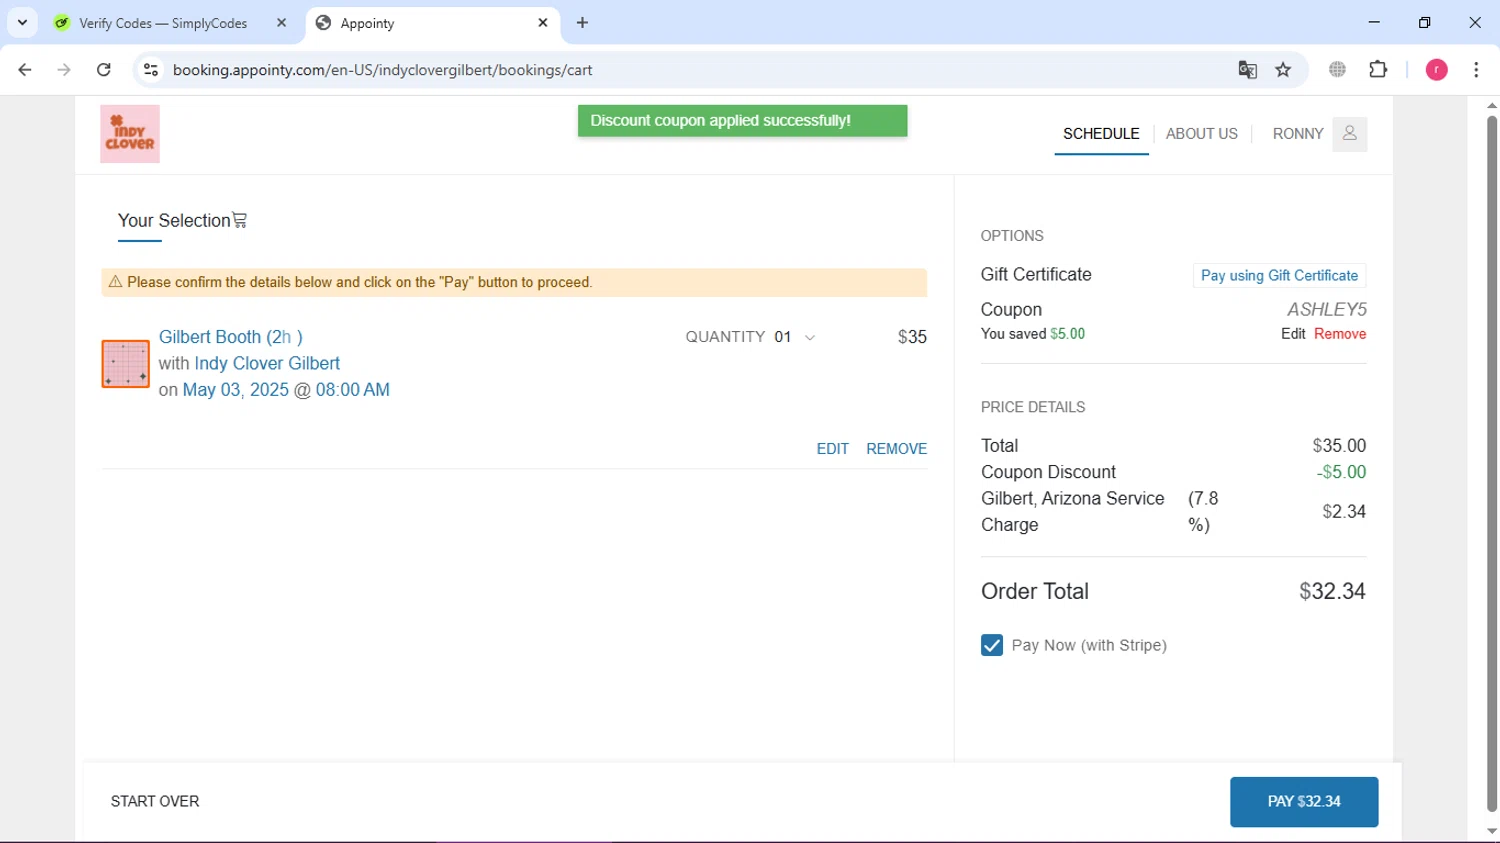This screenshot has width=1500, height=843.
Task: Click the ASHLEY5 coupon code text
Action: (1327, 309)
